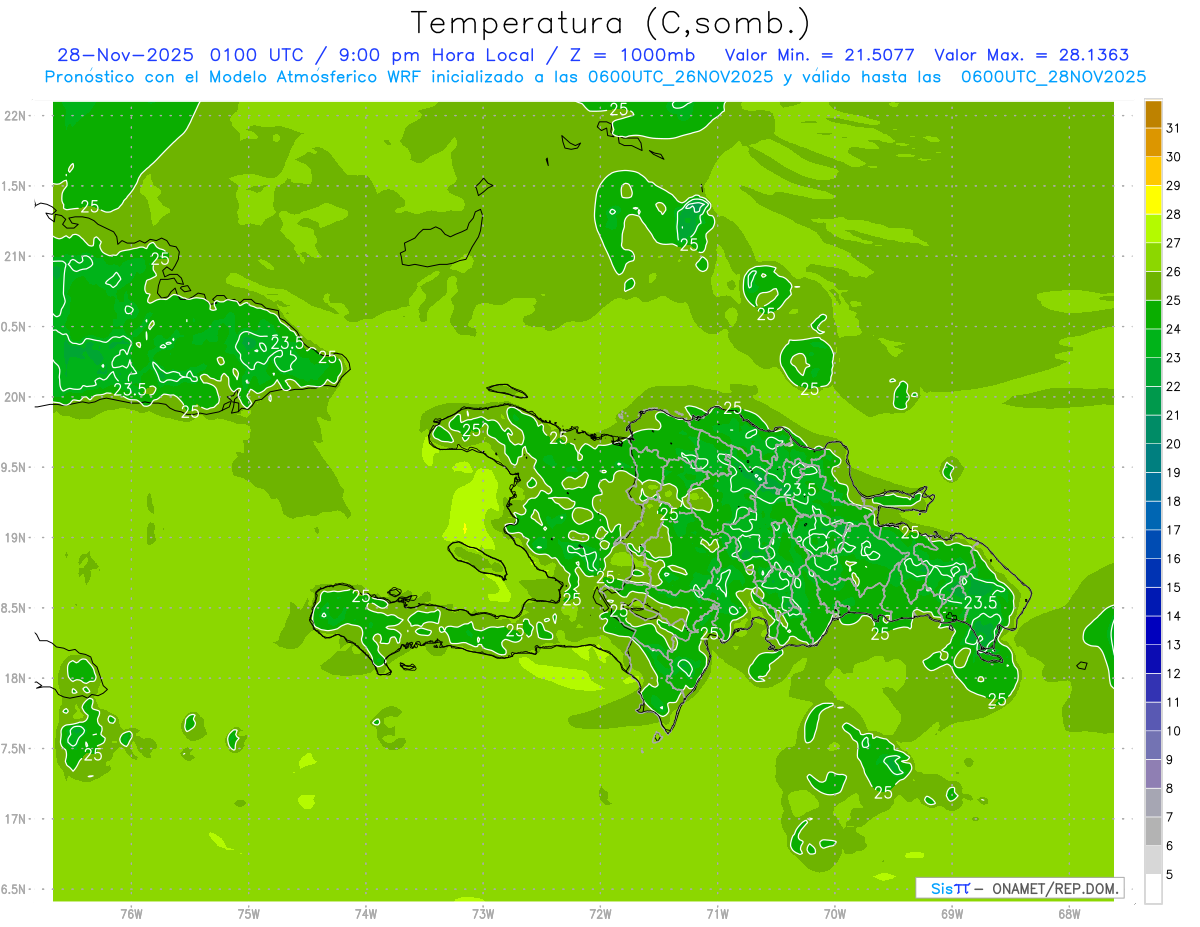Click the legend value label 10
The width and height of the screenshot is (1200, 927).
(x=1174, y=732)
